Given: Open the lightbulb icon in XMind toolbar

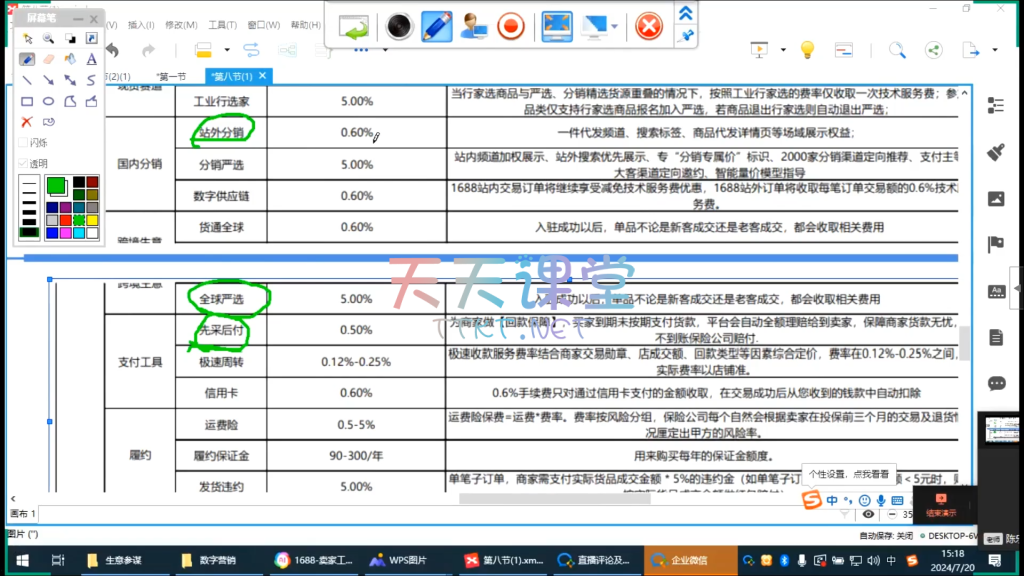Looking at the screenshot, I should pyautogui.click(x=808, y=49).
